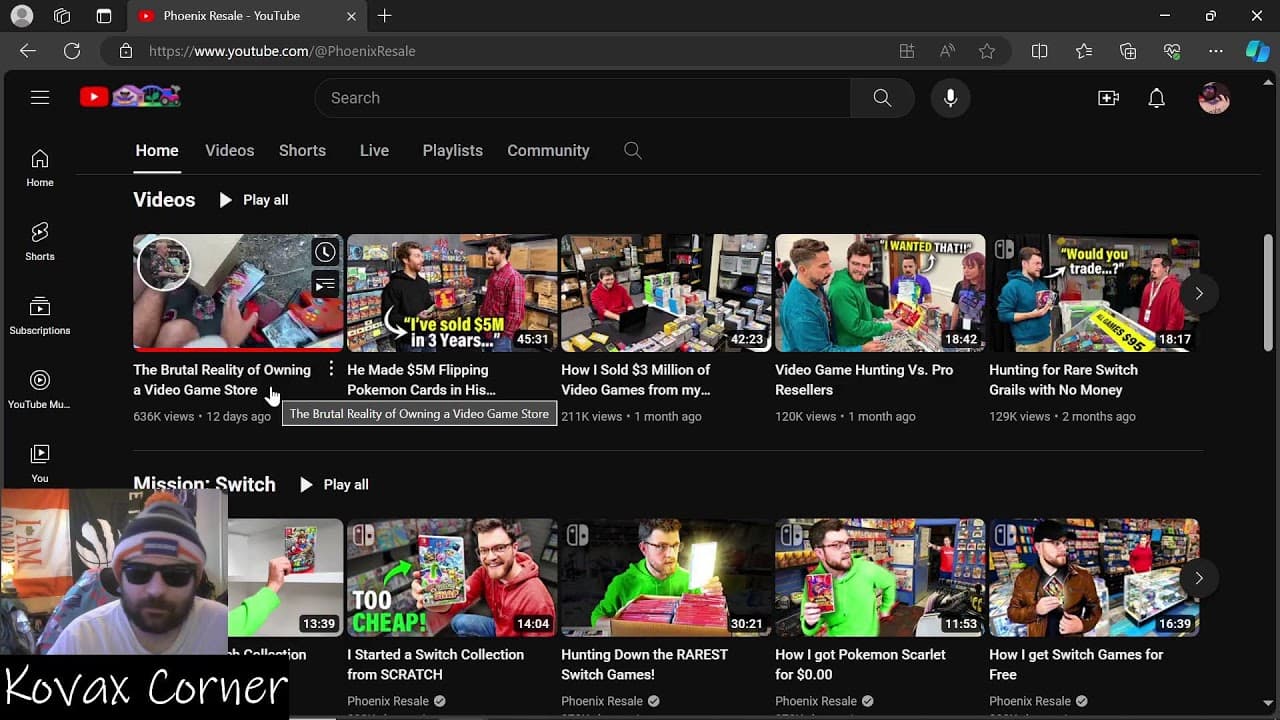Viewport: 1280px width, 720px height.
Task: Select the Phoenix Resale browser tab
Action: [x=247, y=16]
